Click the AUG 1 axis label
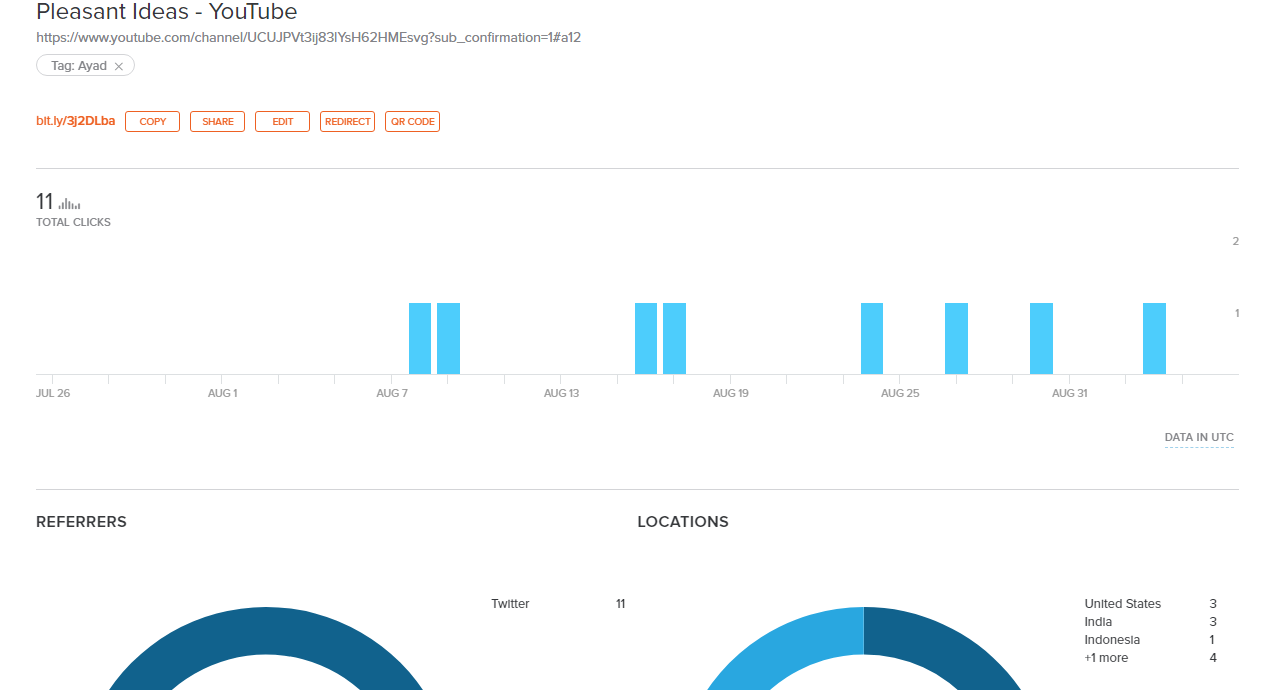1270x690 pixels. tap(222, 394)
